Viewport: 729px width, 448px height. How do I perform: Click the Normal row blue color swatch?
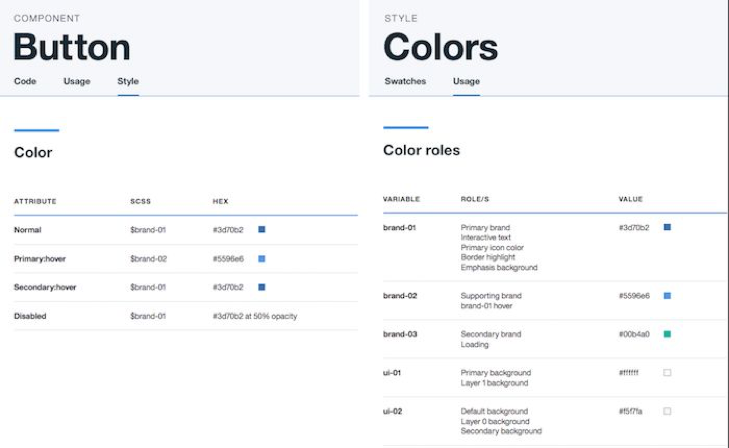click(262, 230)
